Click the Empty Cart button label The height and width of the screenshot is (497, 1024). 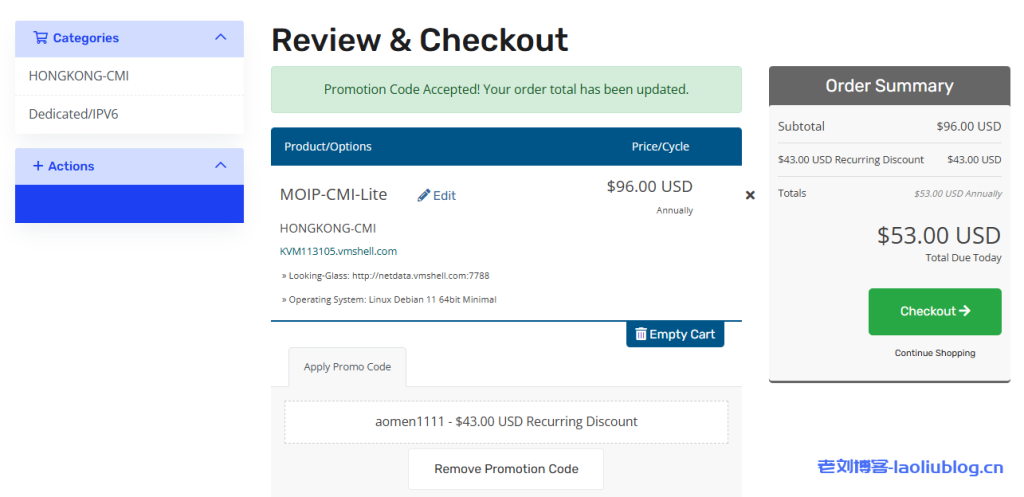tap(682, 334)
